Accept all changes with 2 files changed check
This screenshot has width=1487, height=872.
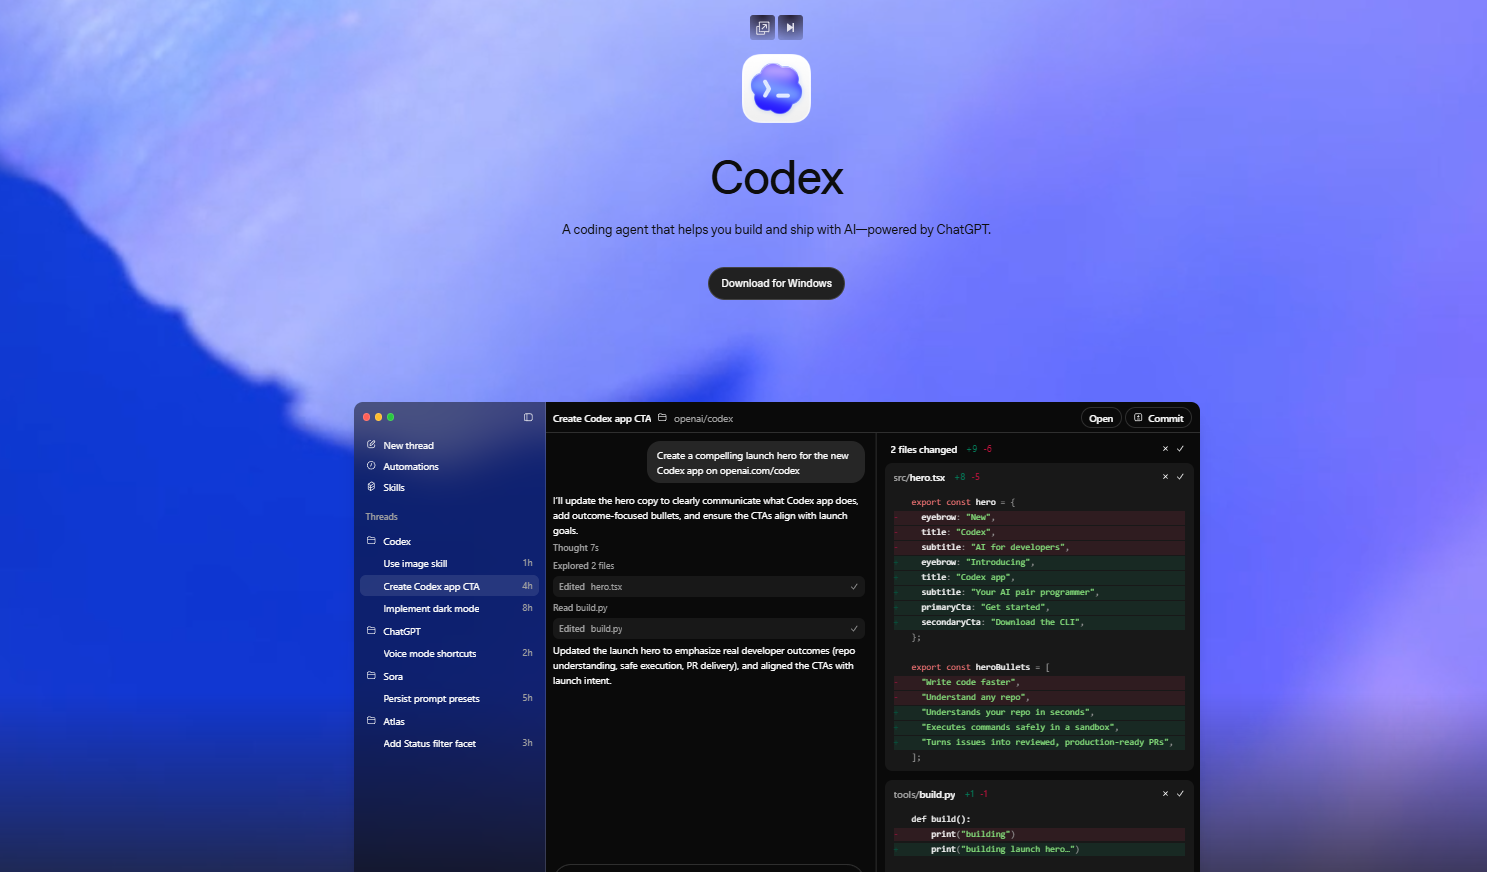pos(1180,449)
